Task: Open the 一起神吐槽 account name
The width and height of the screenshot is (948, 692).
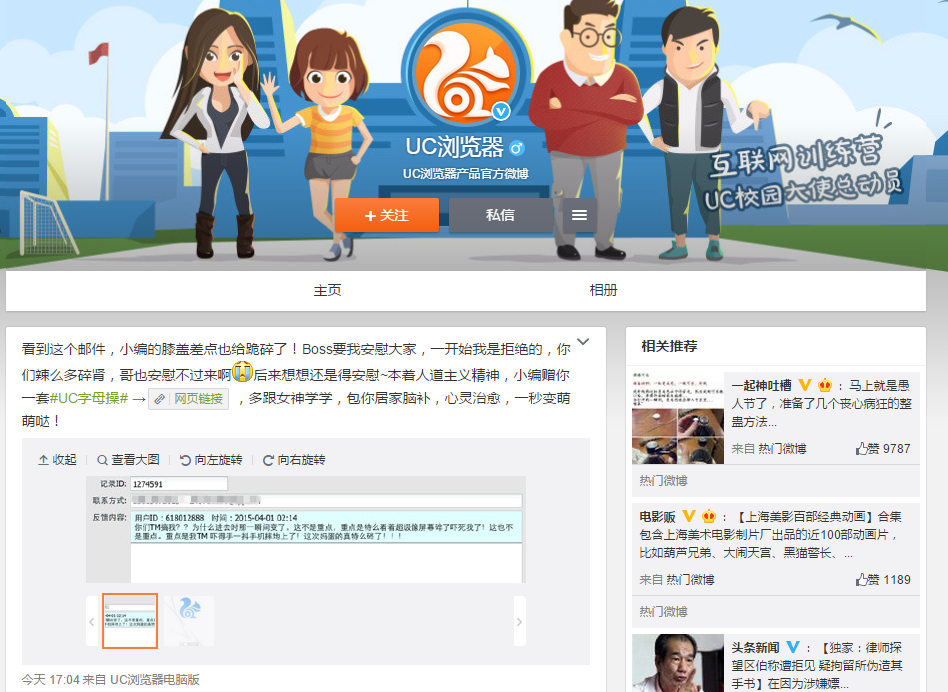Action: pos(761,386)
